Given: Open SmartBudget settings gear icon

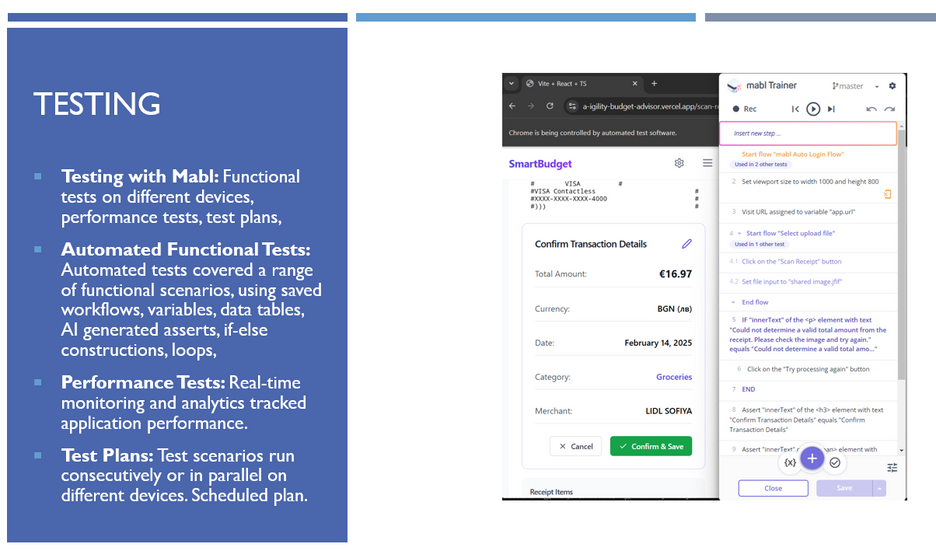Looking at the screenshot, I should [x=679, y=163].
